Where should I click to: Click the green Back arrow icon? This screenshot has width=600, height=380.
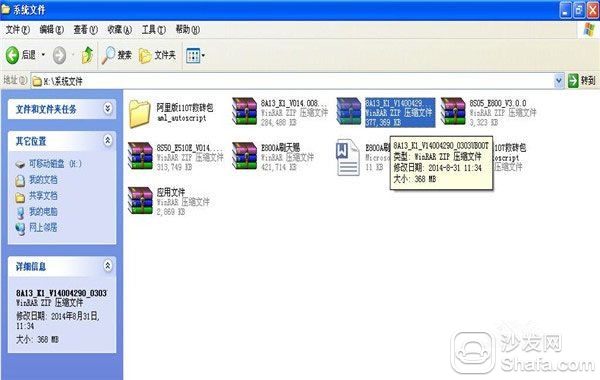point(12,56)
